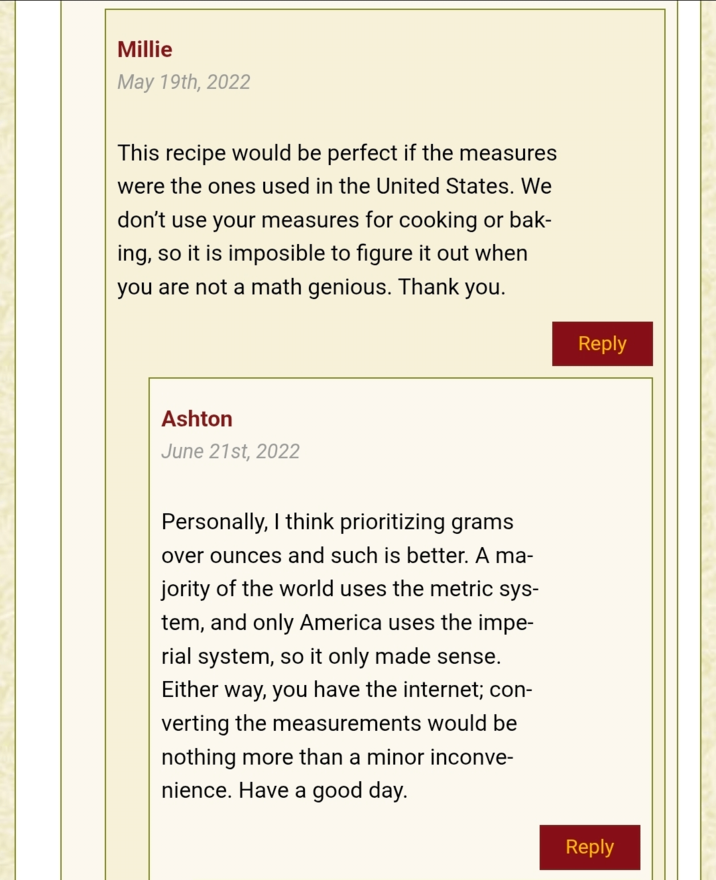The image size is (716, 880).
Task: Click the words 'United States' in Millie's comment
Action: tap(444, 186)
